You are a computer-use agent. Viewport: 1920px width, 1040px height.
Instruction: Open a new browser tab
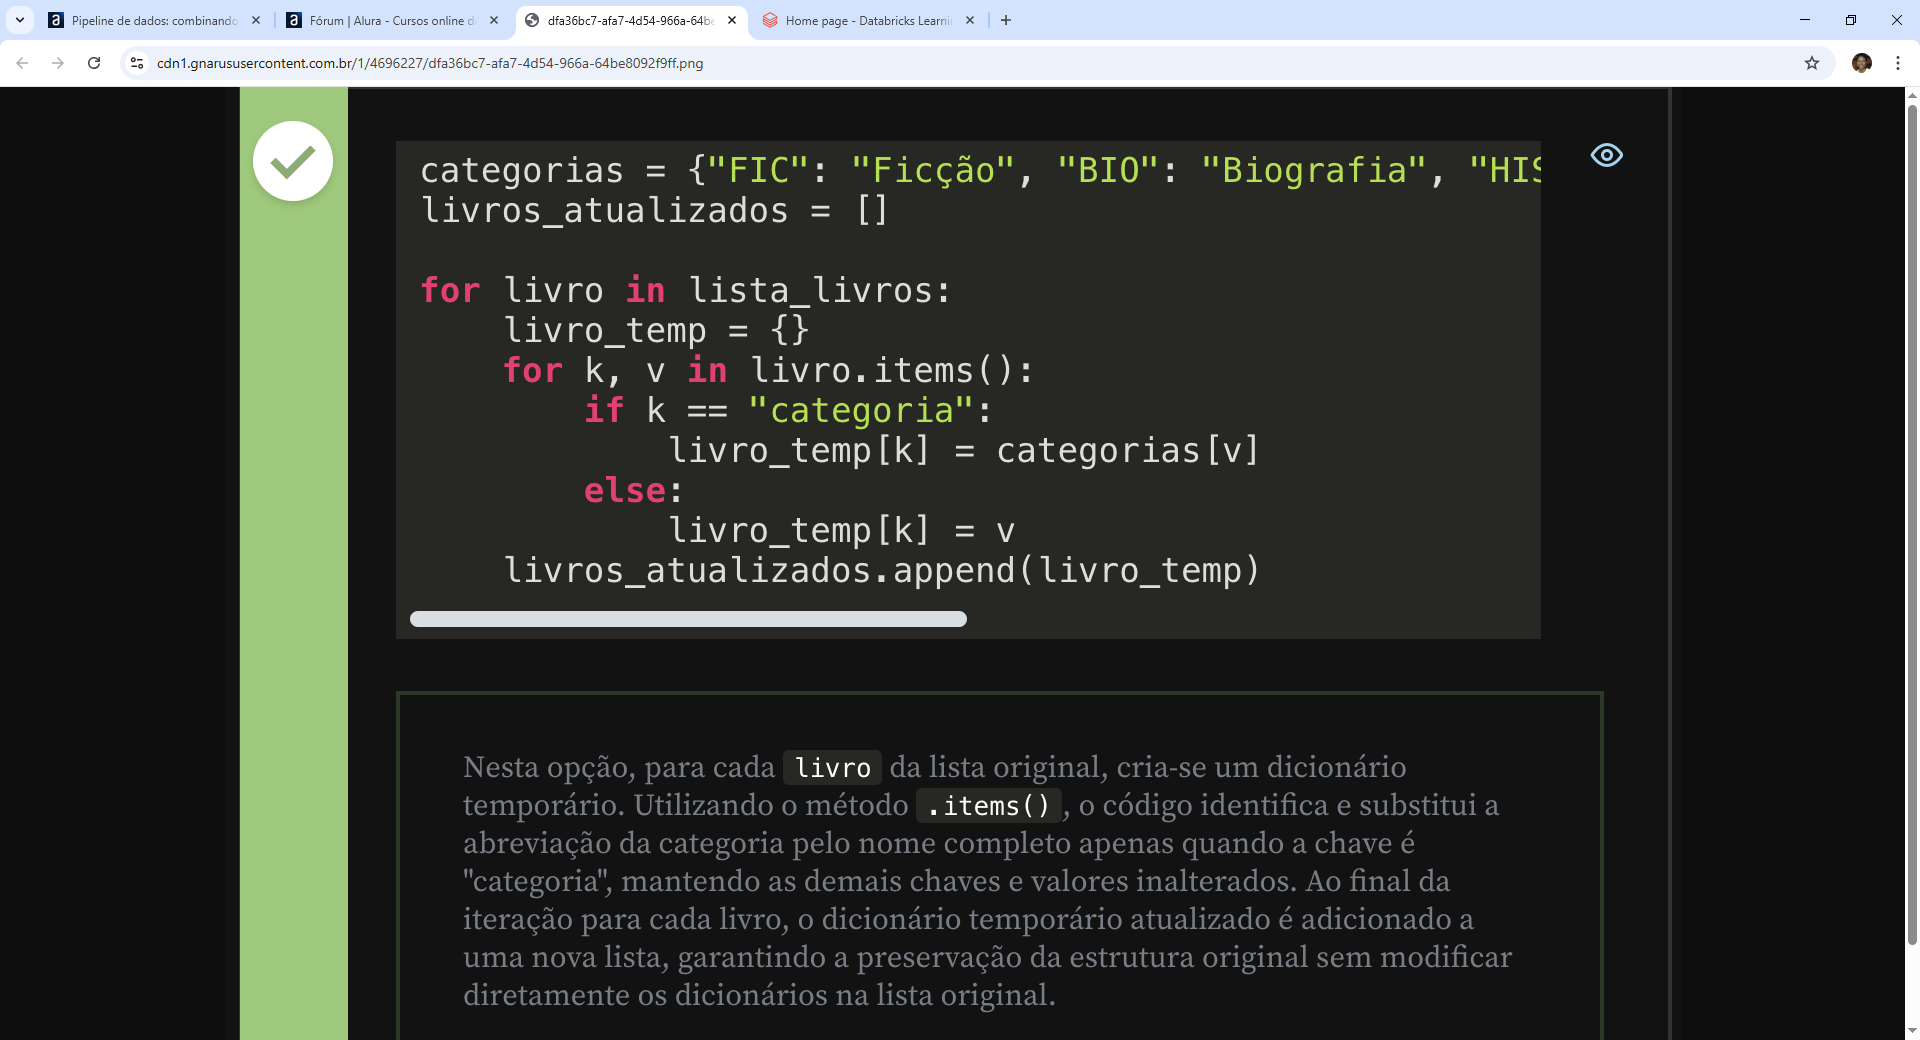point(1006,20)
